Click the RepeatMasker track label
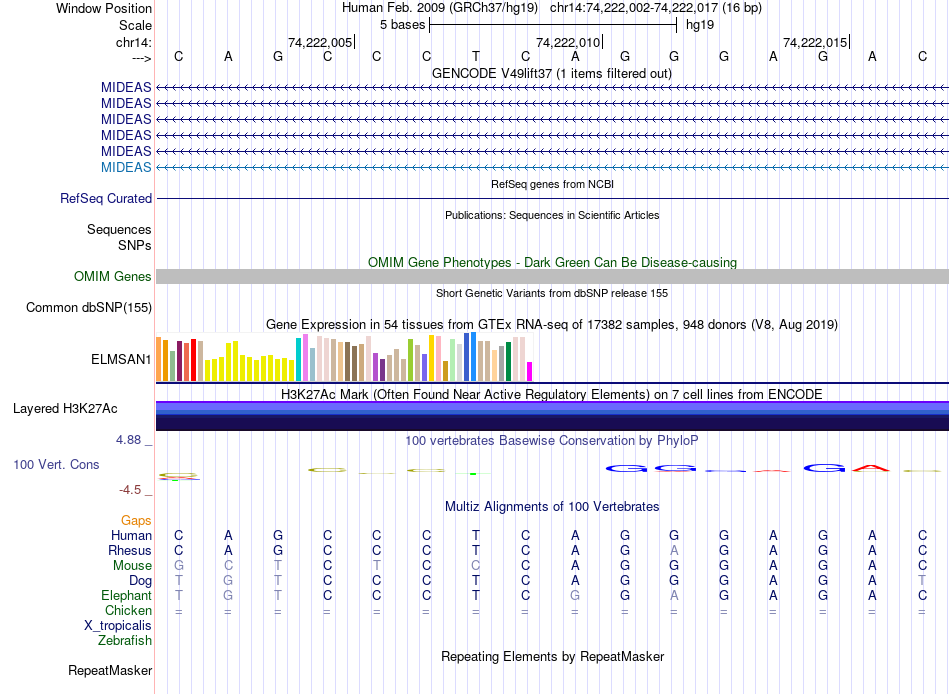 110,670
